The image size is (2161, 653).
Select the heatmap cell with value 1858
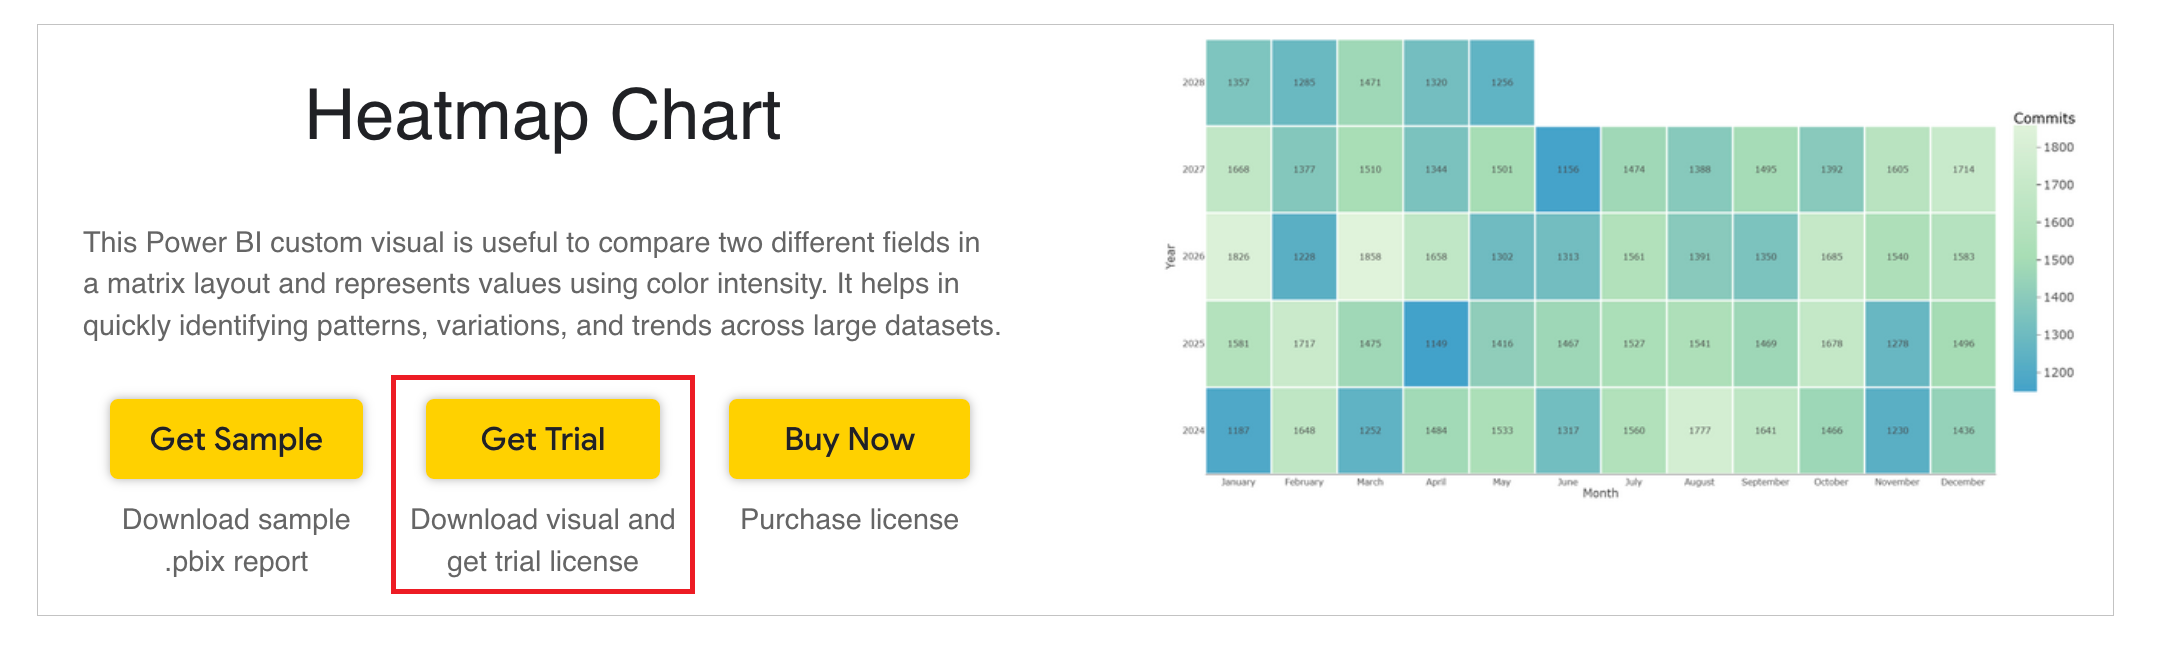1370,256
